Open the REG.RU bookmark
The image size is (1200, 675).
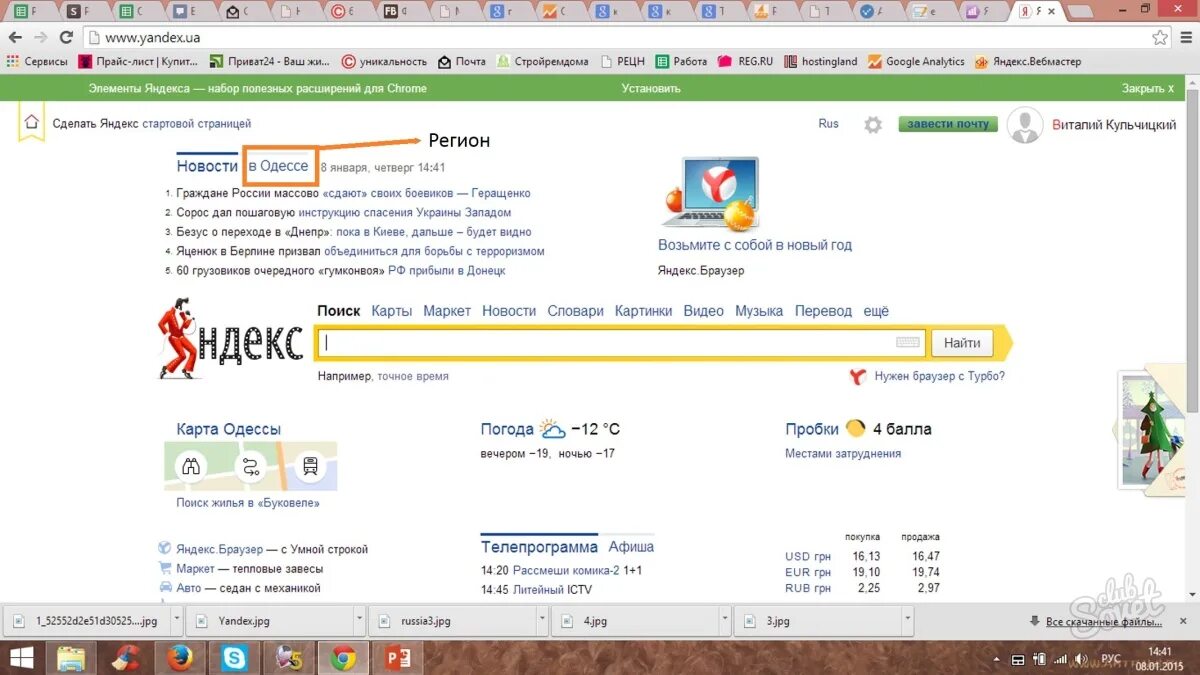746,61
